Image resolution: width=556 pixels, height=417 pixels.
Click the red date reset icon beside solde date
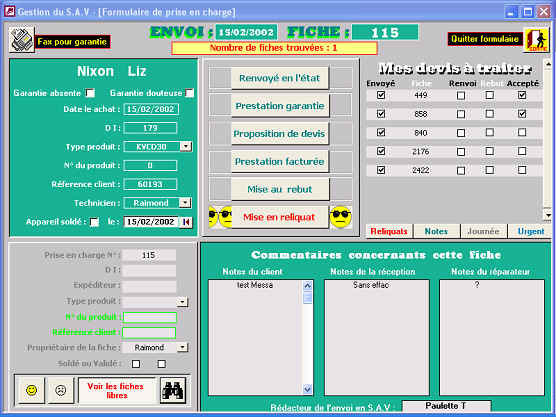(186, 222)
